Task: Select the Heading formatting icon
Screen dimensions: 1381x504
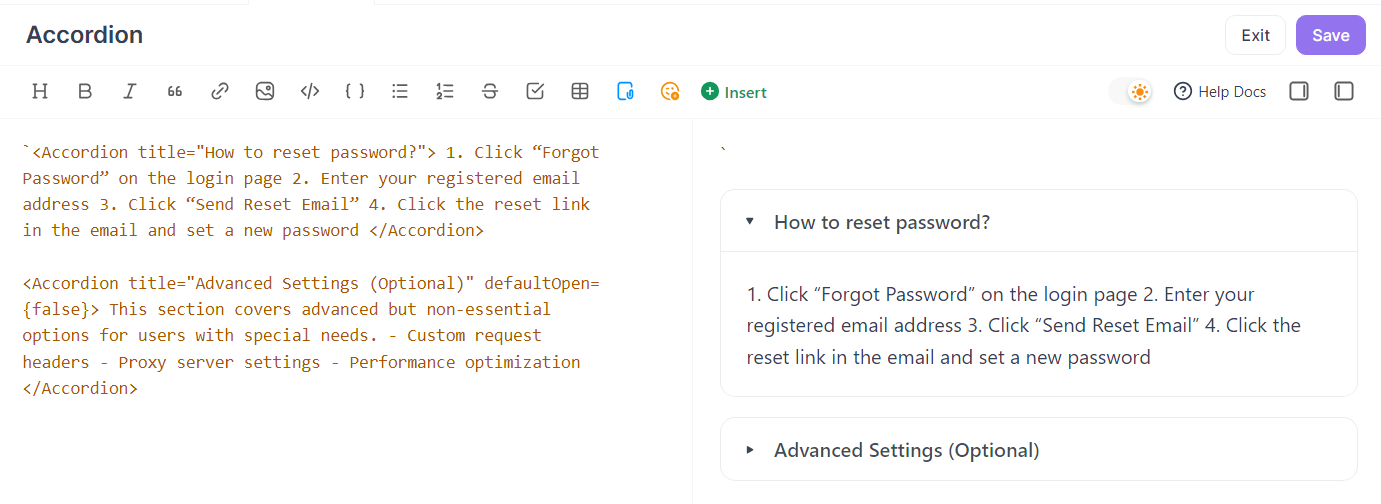Action: coord(40,92)
